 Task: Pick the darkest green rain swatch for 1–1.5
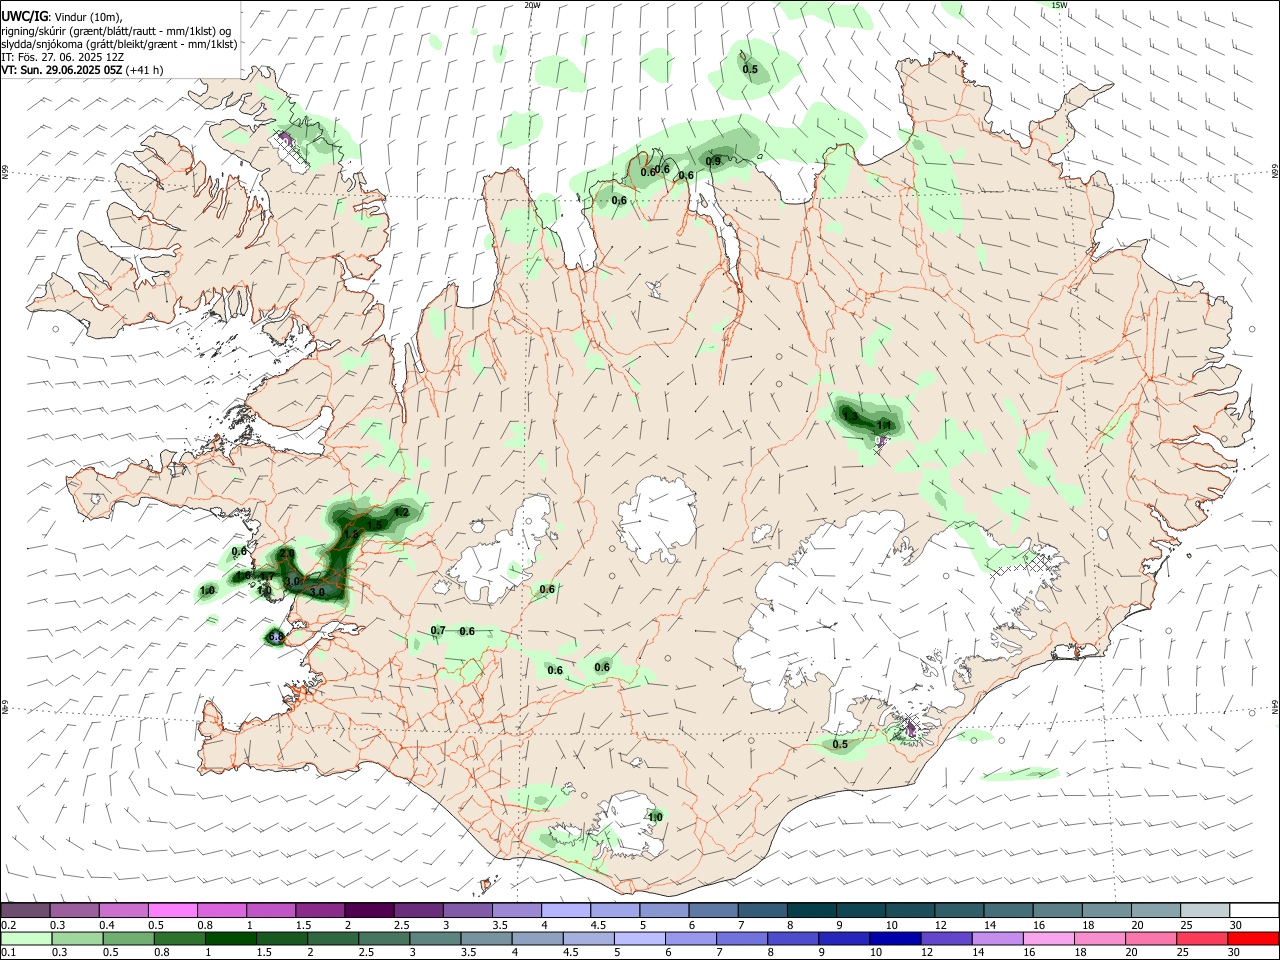click(230, 938)
